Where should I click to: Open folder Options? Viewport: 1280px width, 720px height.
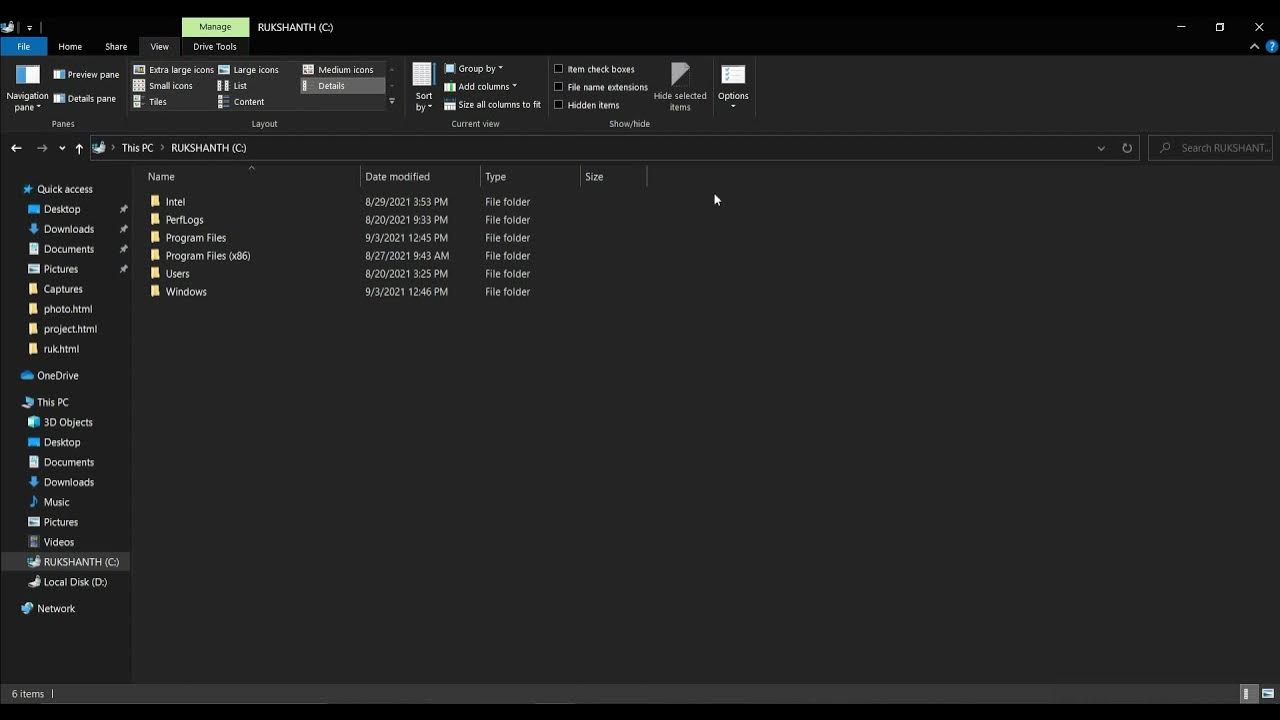733,88
